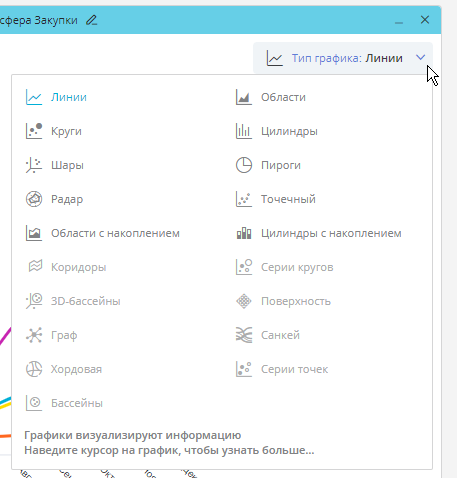Select the Цилиндры bar chart icon

tap(244, 131)
